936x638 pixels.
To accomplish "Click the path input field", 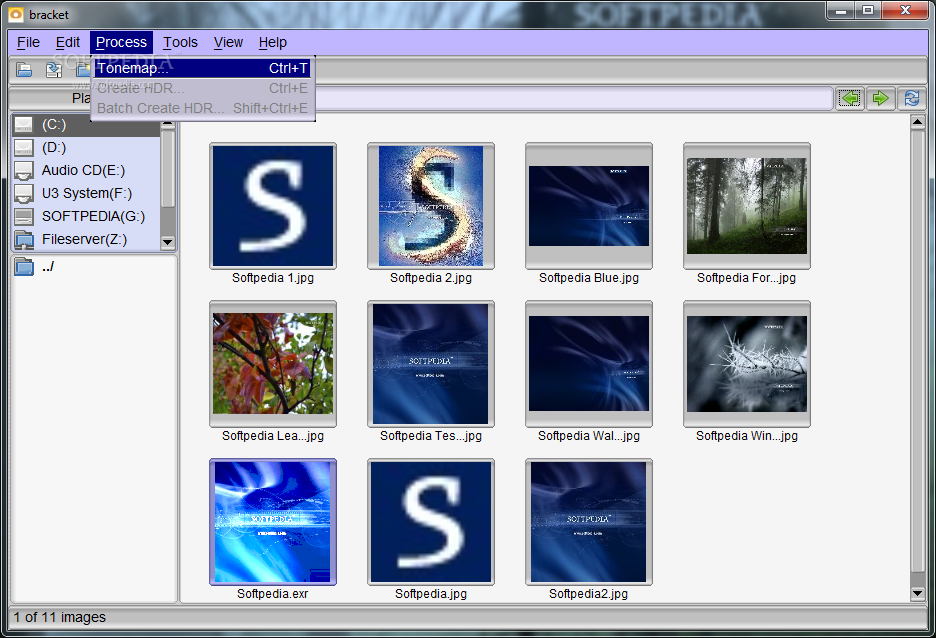I will pos(573,98).
